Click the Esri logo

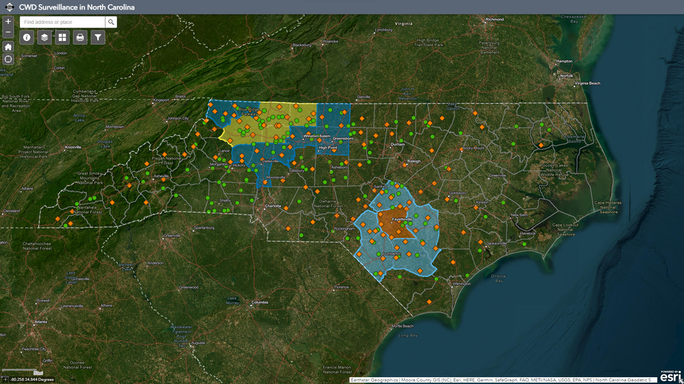click(671, 377)
